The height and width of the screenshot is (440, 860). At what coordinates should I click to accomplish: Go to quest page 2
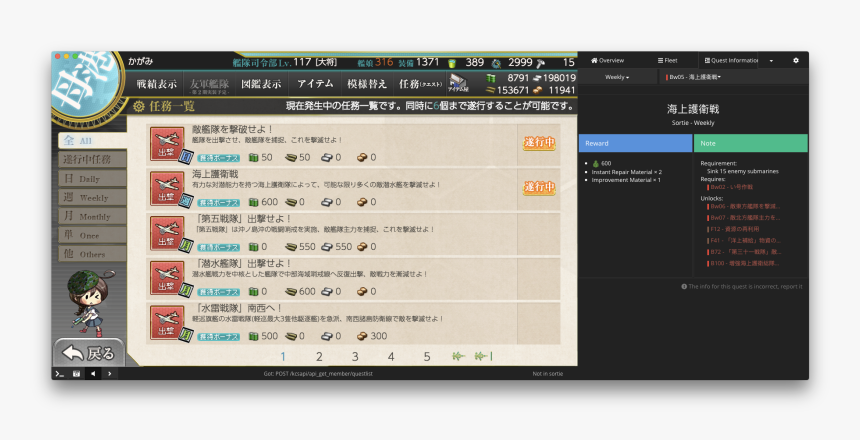click(319, 357)
